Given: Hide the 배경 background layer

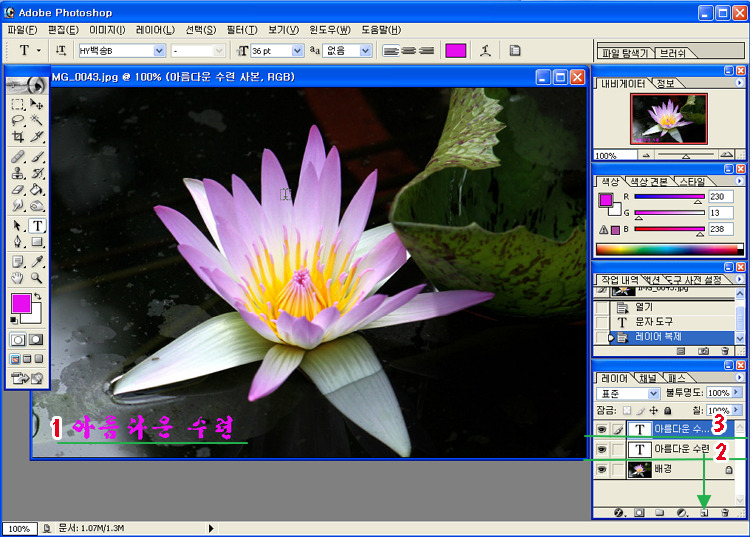Looking at the screenshot, I should tap(601, 470).
